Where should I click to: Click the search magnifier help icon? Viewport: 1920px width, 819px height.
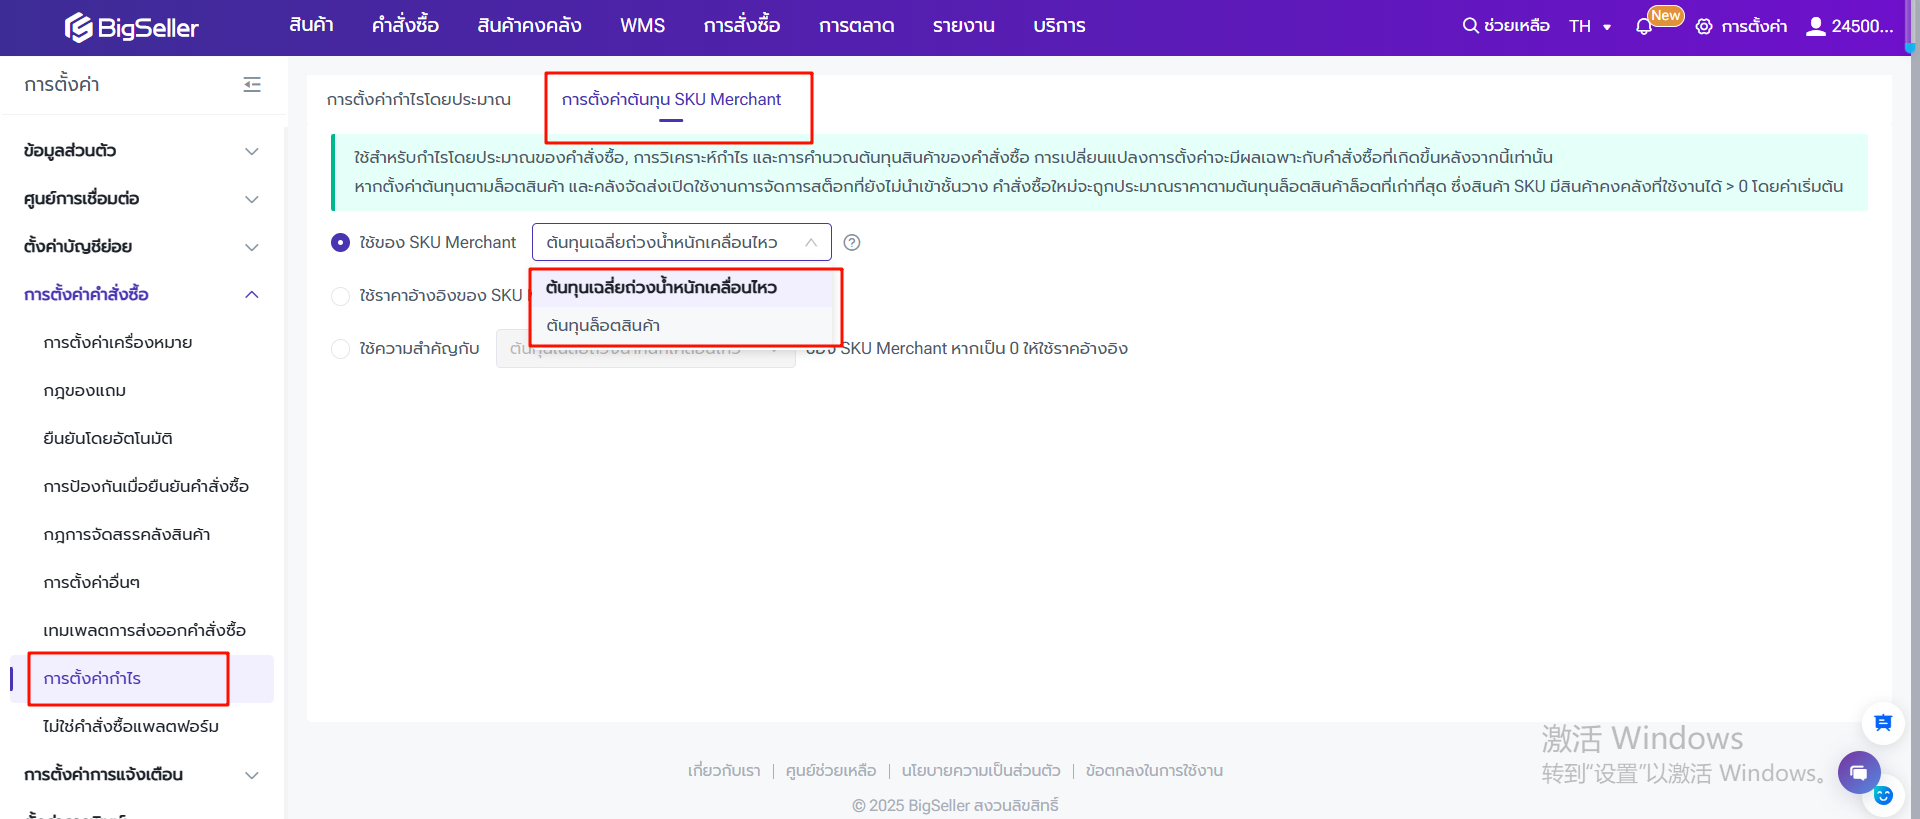point(1470,26)
